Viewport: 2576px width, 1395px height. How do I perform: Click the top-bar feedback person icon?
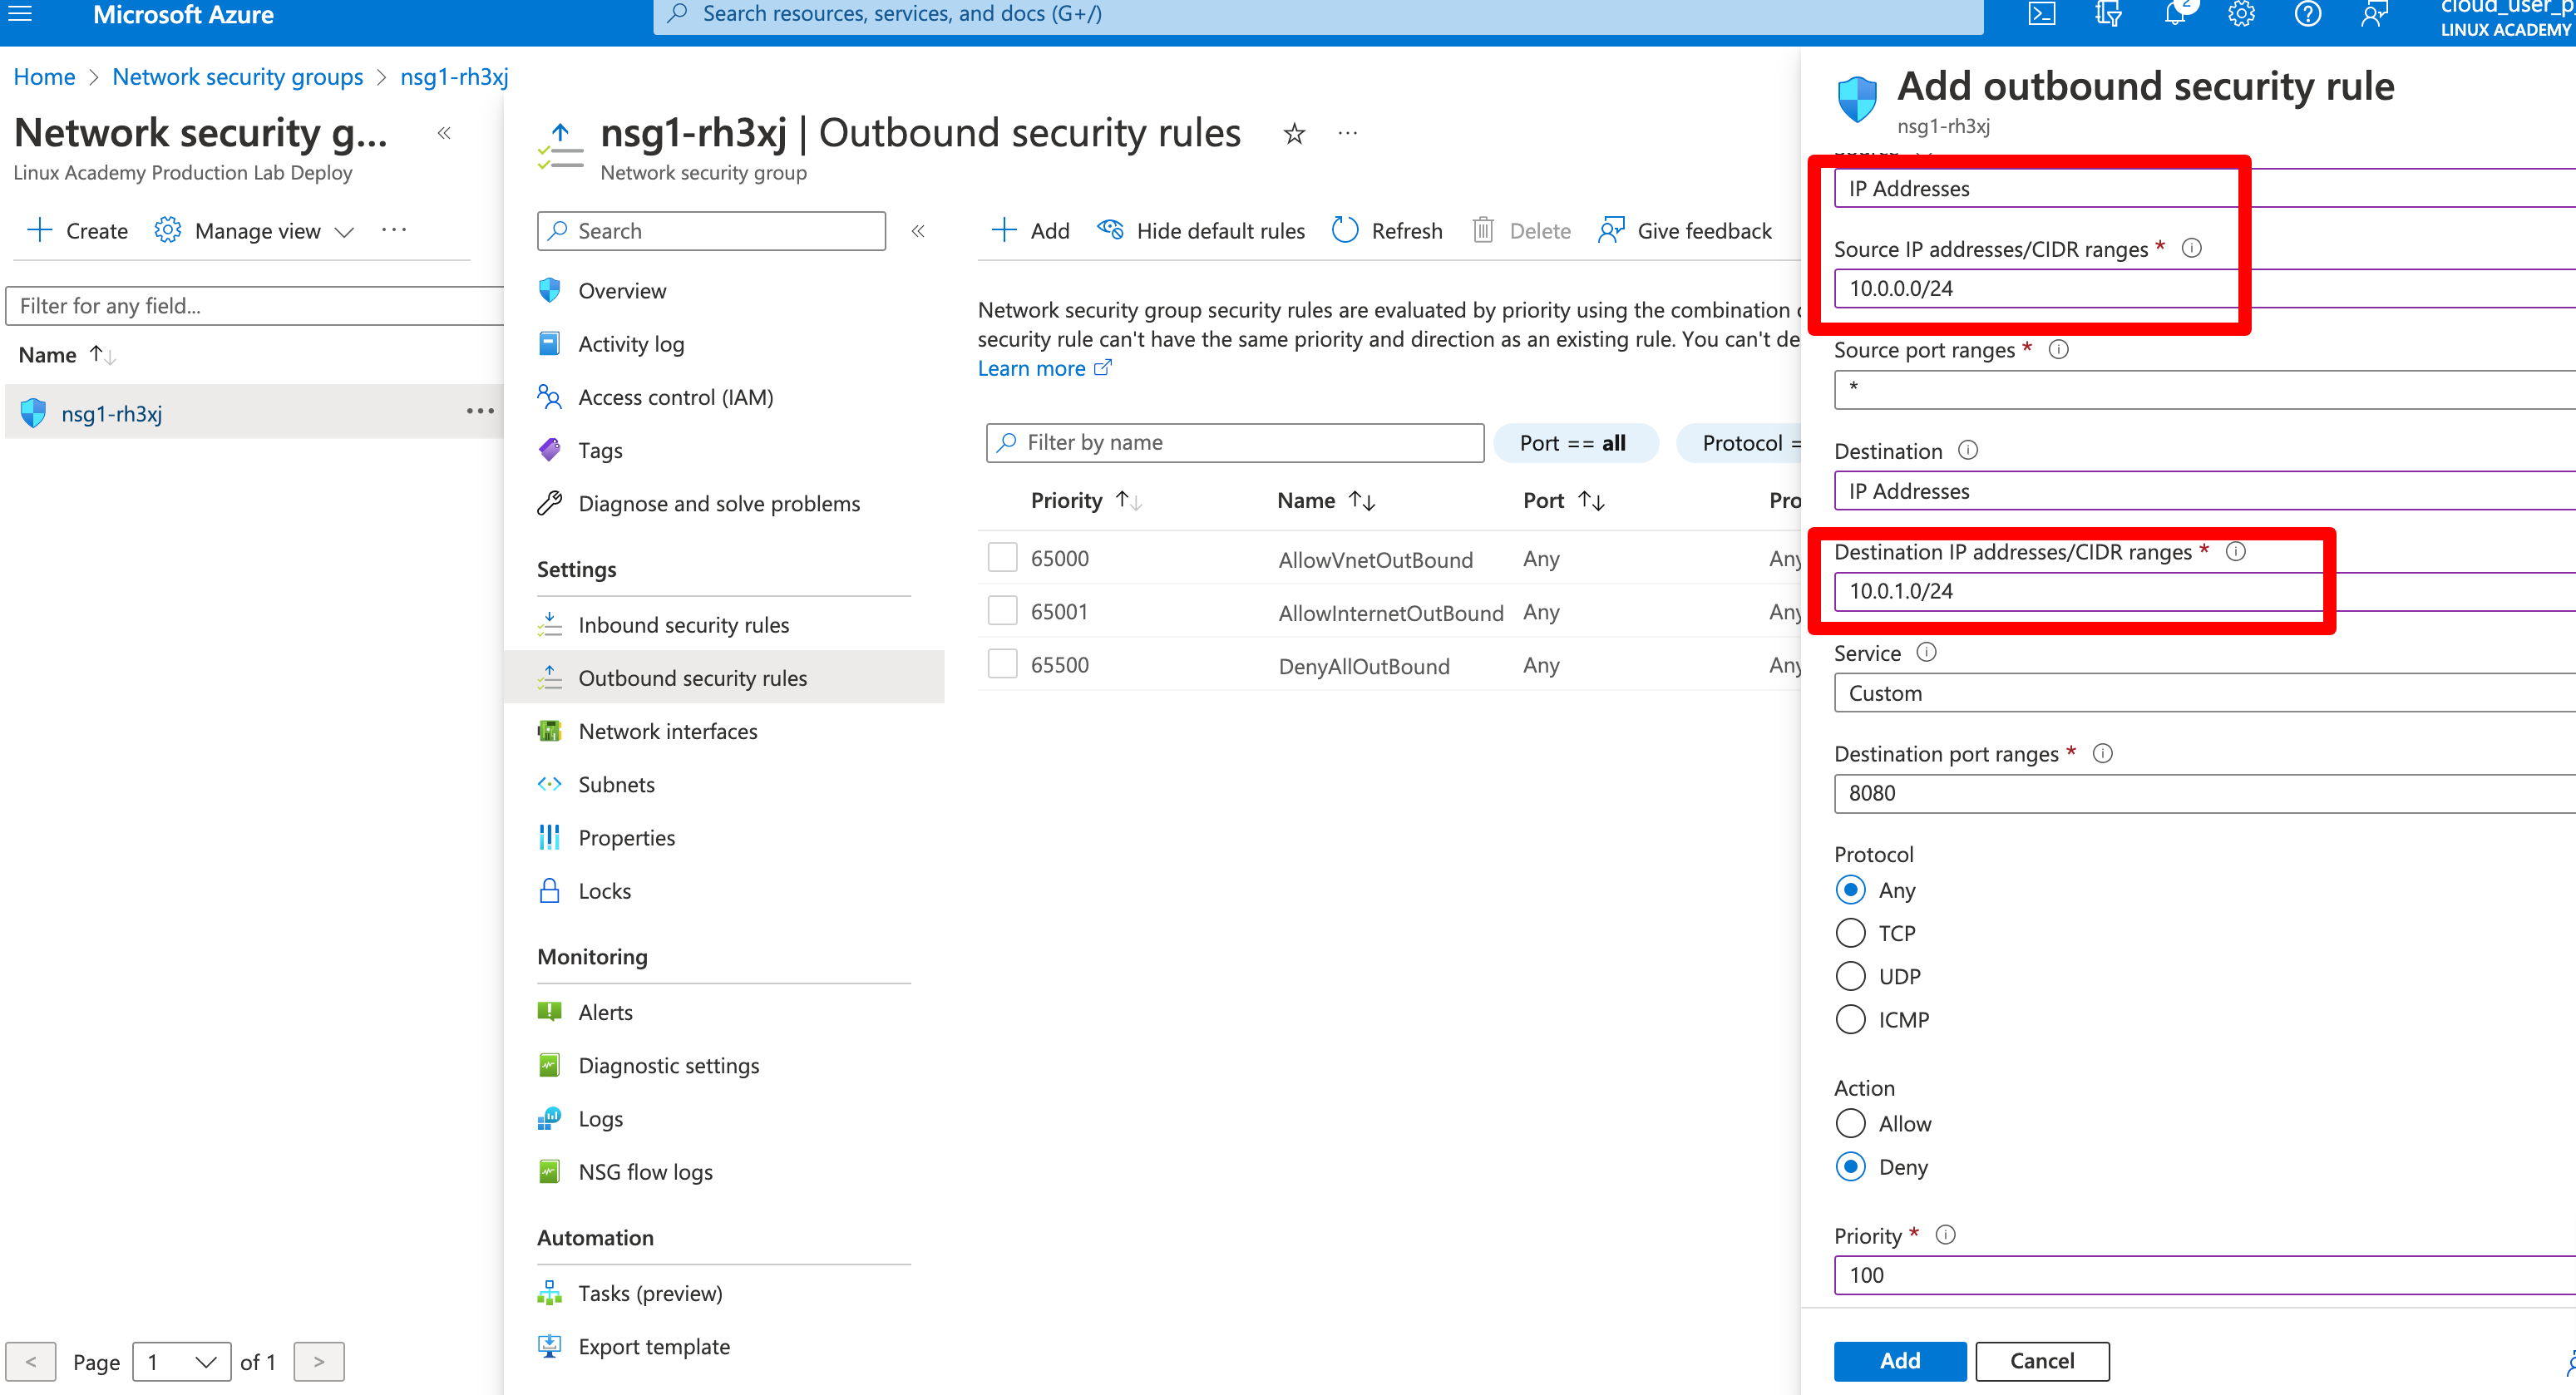(2374, 14)
